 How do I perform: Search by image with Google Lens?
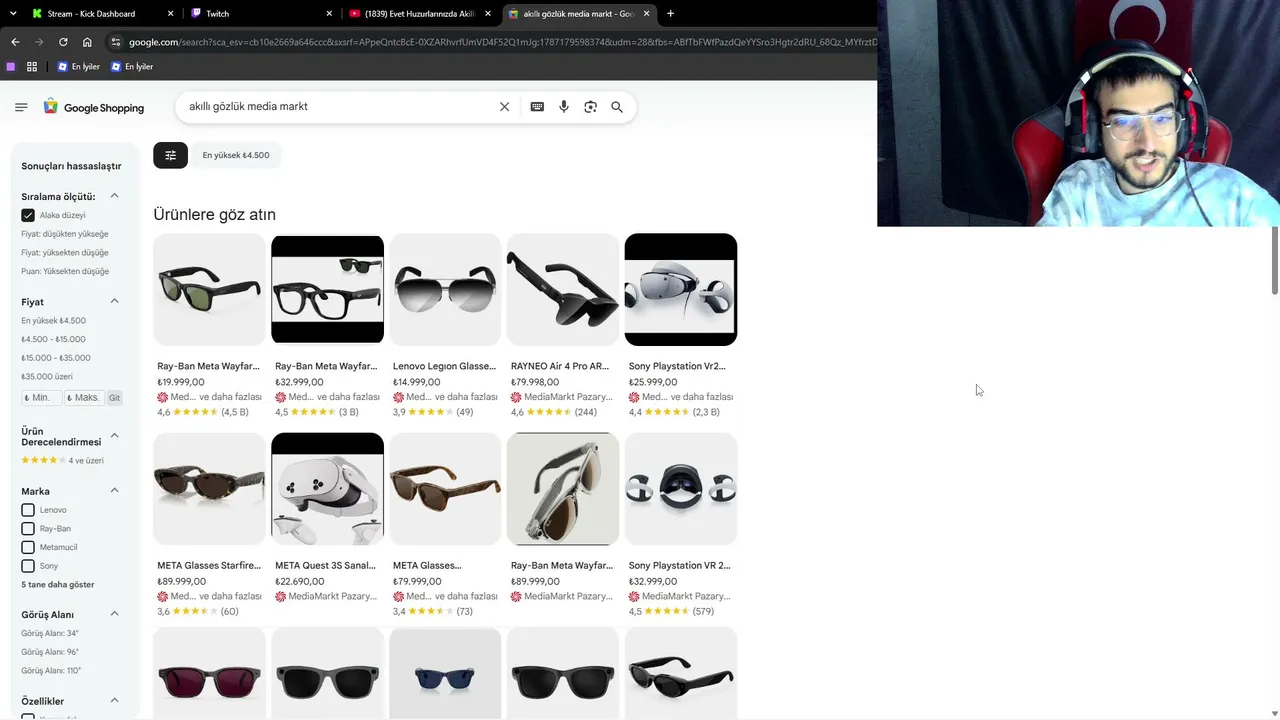590,107
